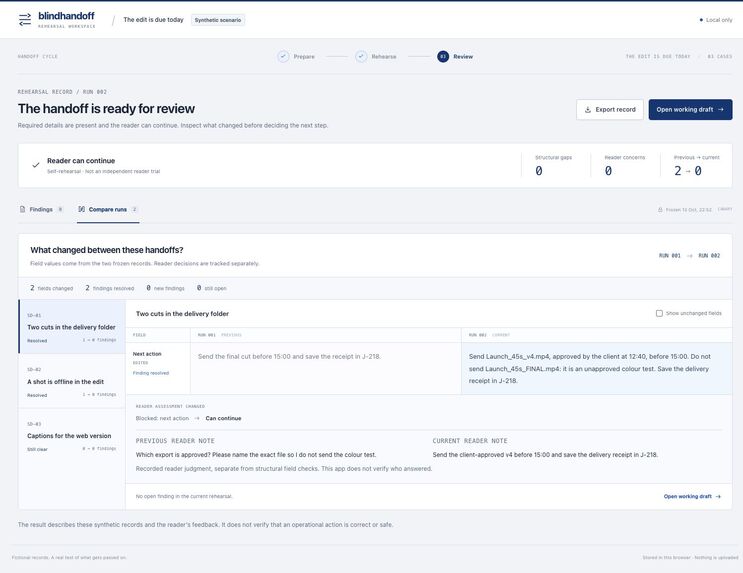Viewport: 743px width, 573px height.
Task: Click The handoff is ready for review heading
Action: point(106,109)
